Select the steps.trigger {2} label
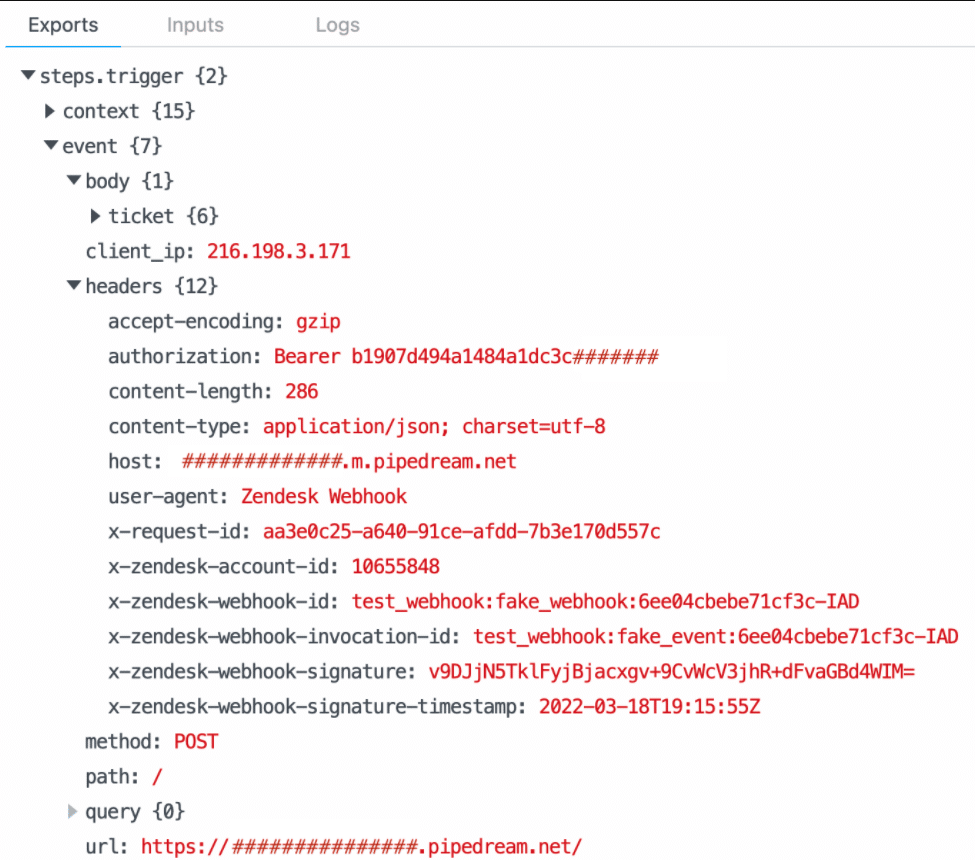975x860 pixels. 134,76
